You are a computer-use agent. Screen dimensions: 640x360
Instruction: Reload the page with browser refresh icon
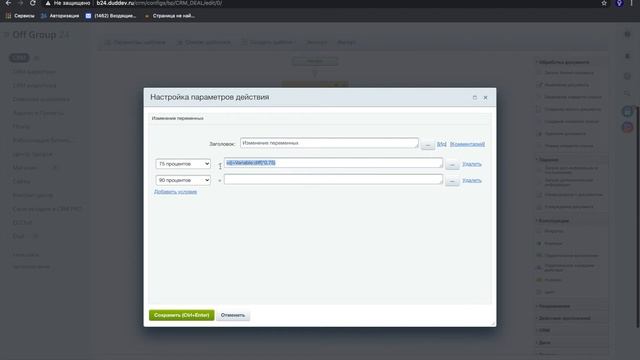coord(33,3)
